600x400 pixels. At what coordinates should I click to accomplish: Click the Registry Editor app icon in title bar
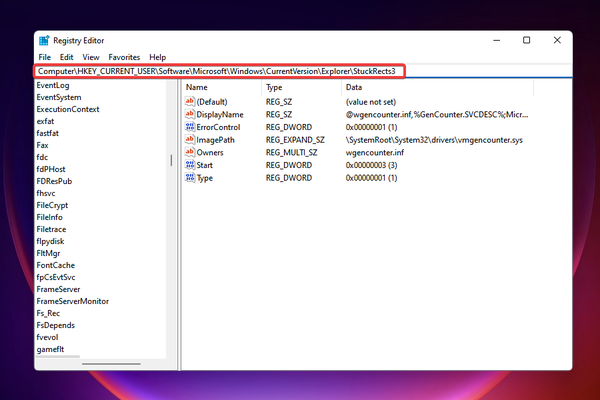pos(44,40)
